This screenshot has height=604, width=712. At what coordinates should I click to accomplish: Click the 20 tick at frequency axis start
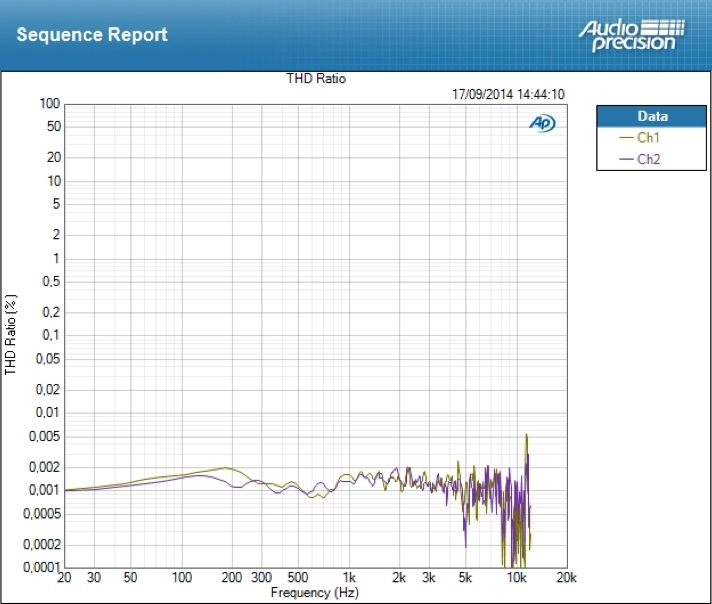[65, 578]
